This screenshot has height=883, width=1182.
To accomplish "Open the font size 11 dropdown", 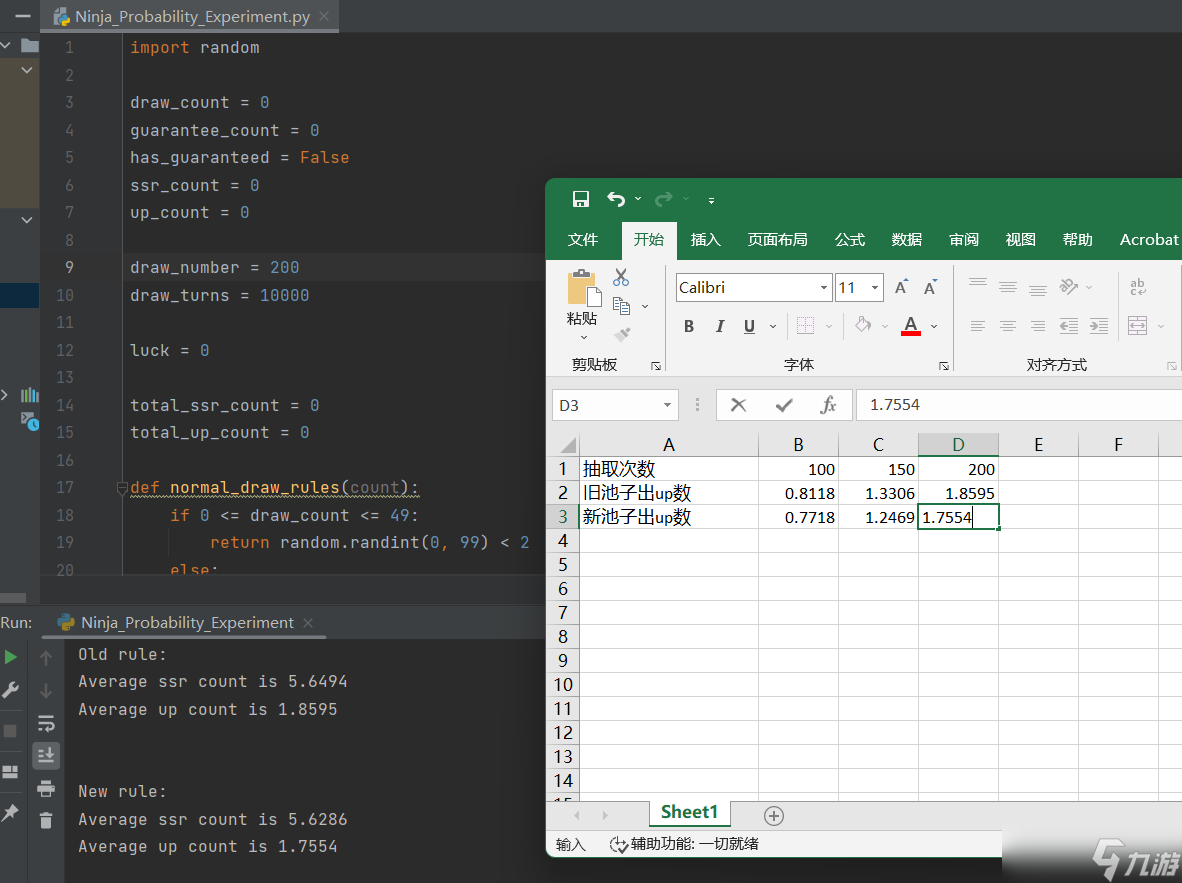I will pyautogui.click(x=874, y=287).
